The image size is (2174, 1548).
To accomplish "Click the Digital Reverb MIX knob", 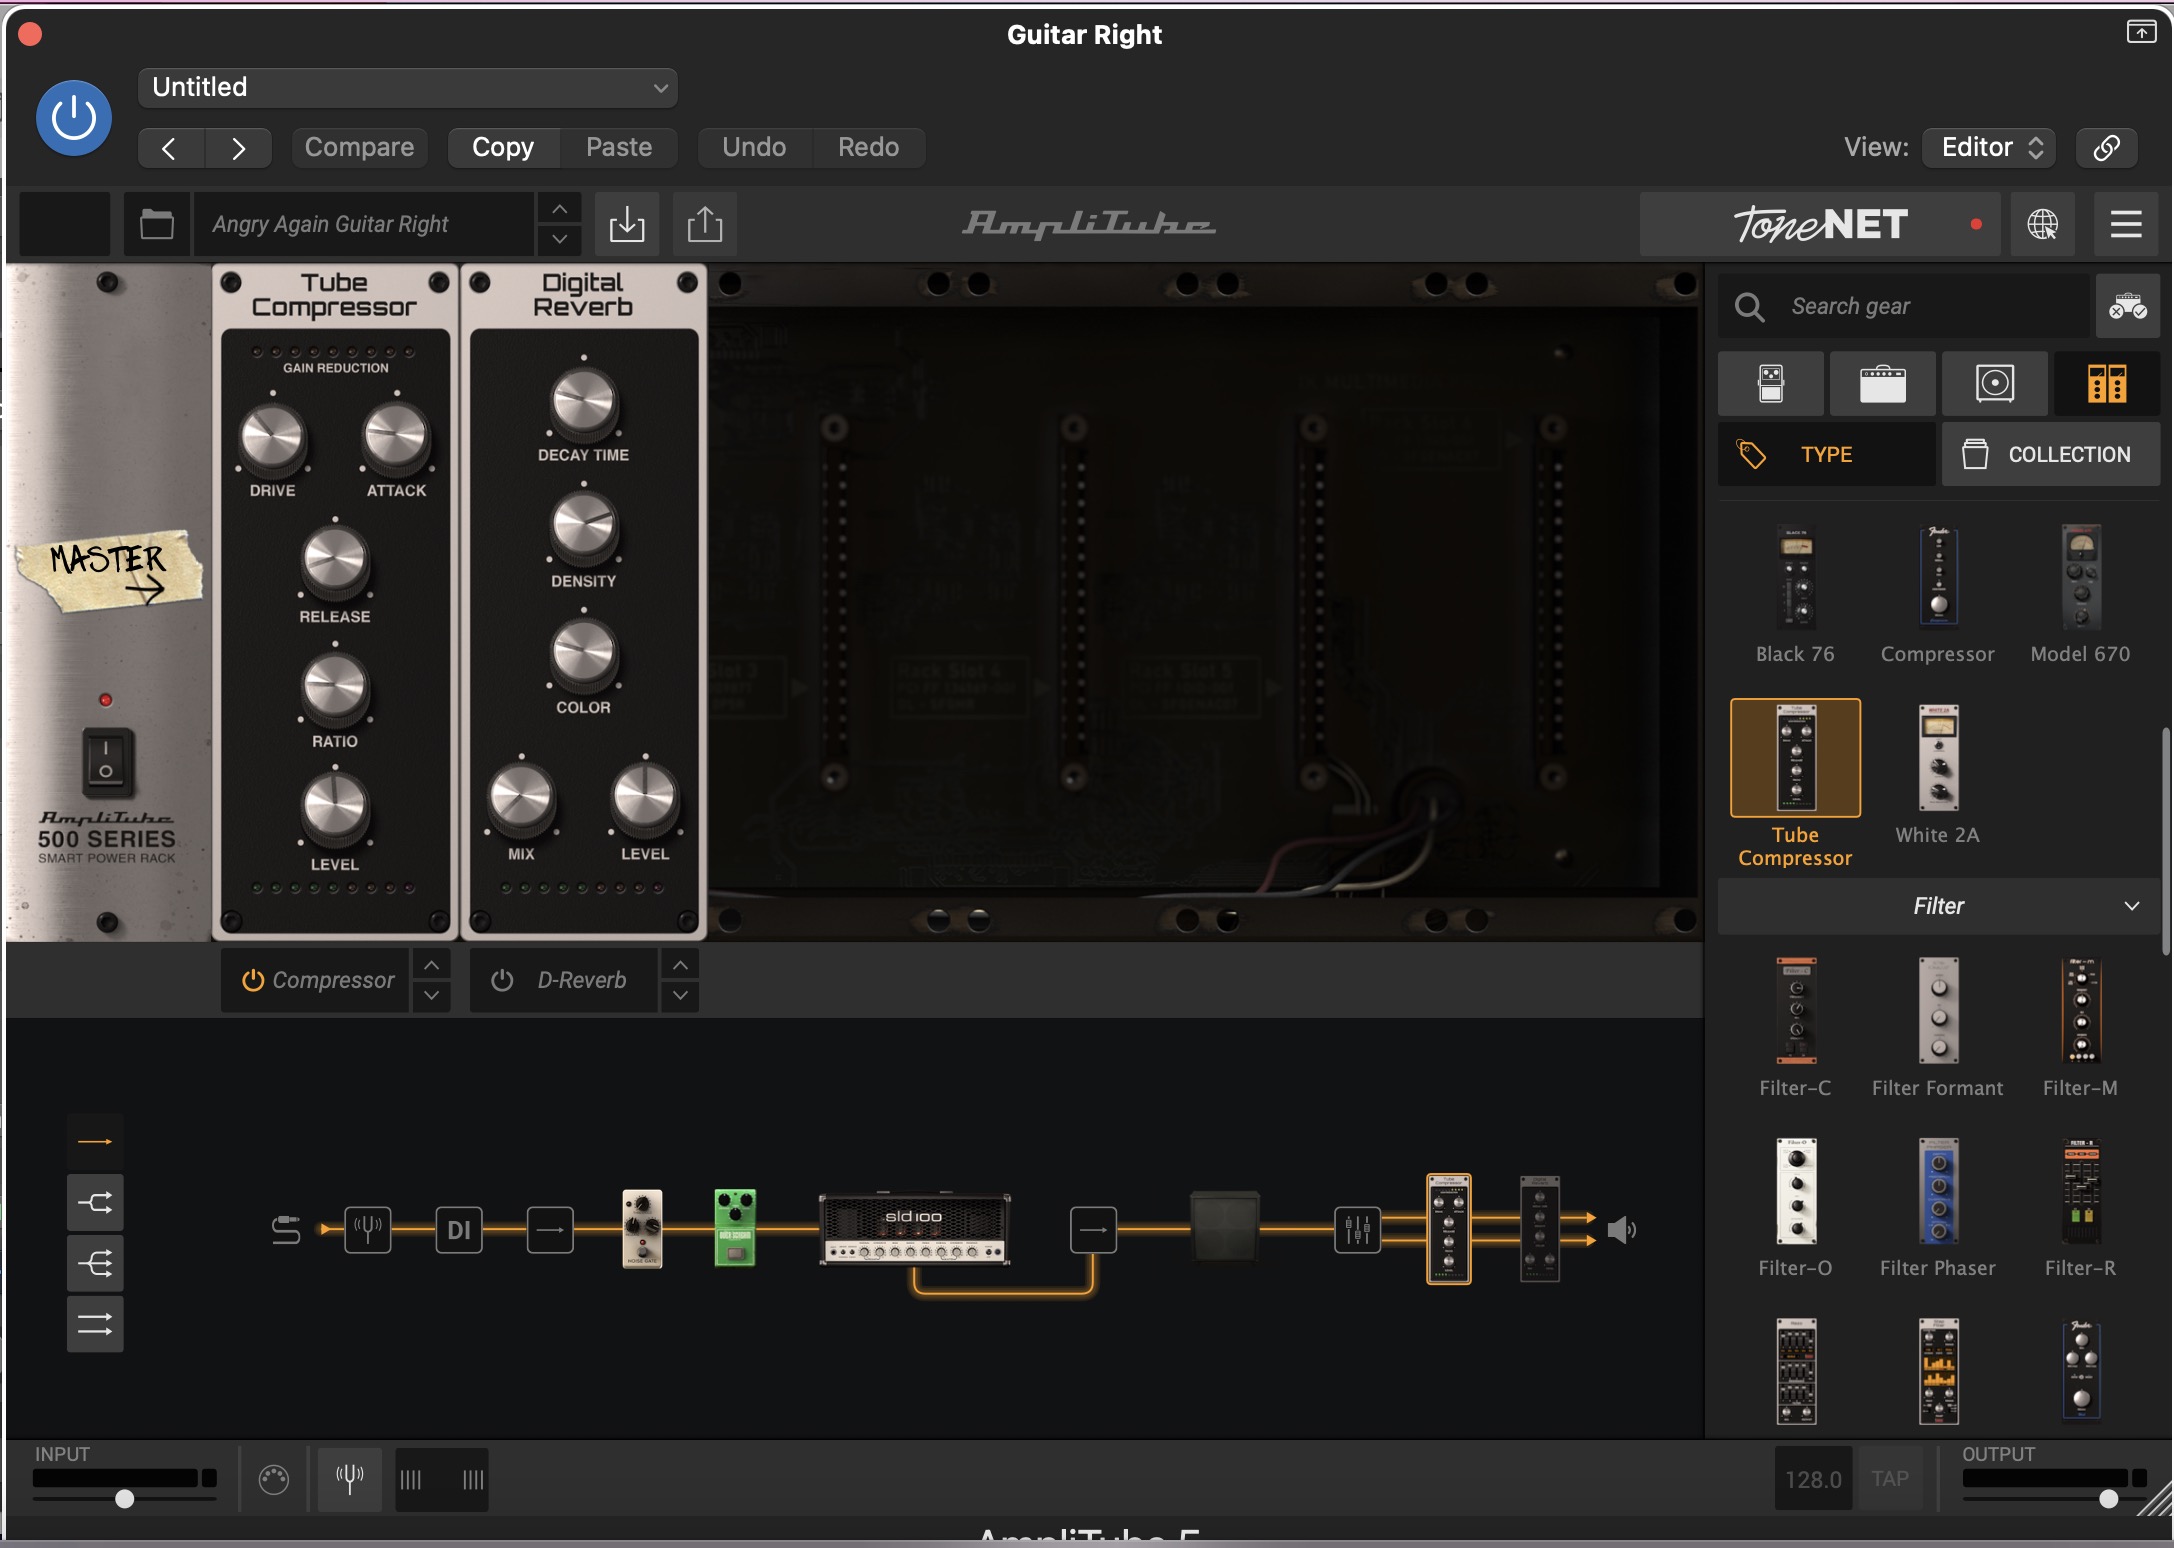I will pyautogui.click(x=521, y=800).
